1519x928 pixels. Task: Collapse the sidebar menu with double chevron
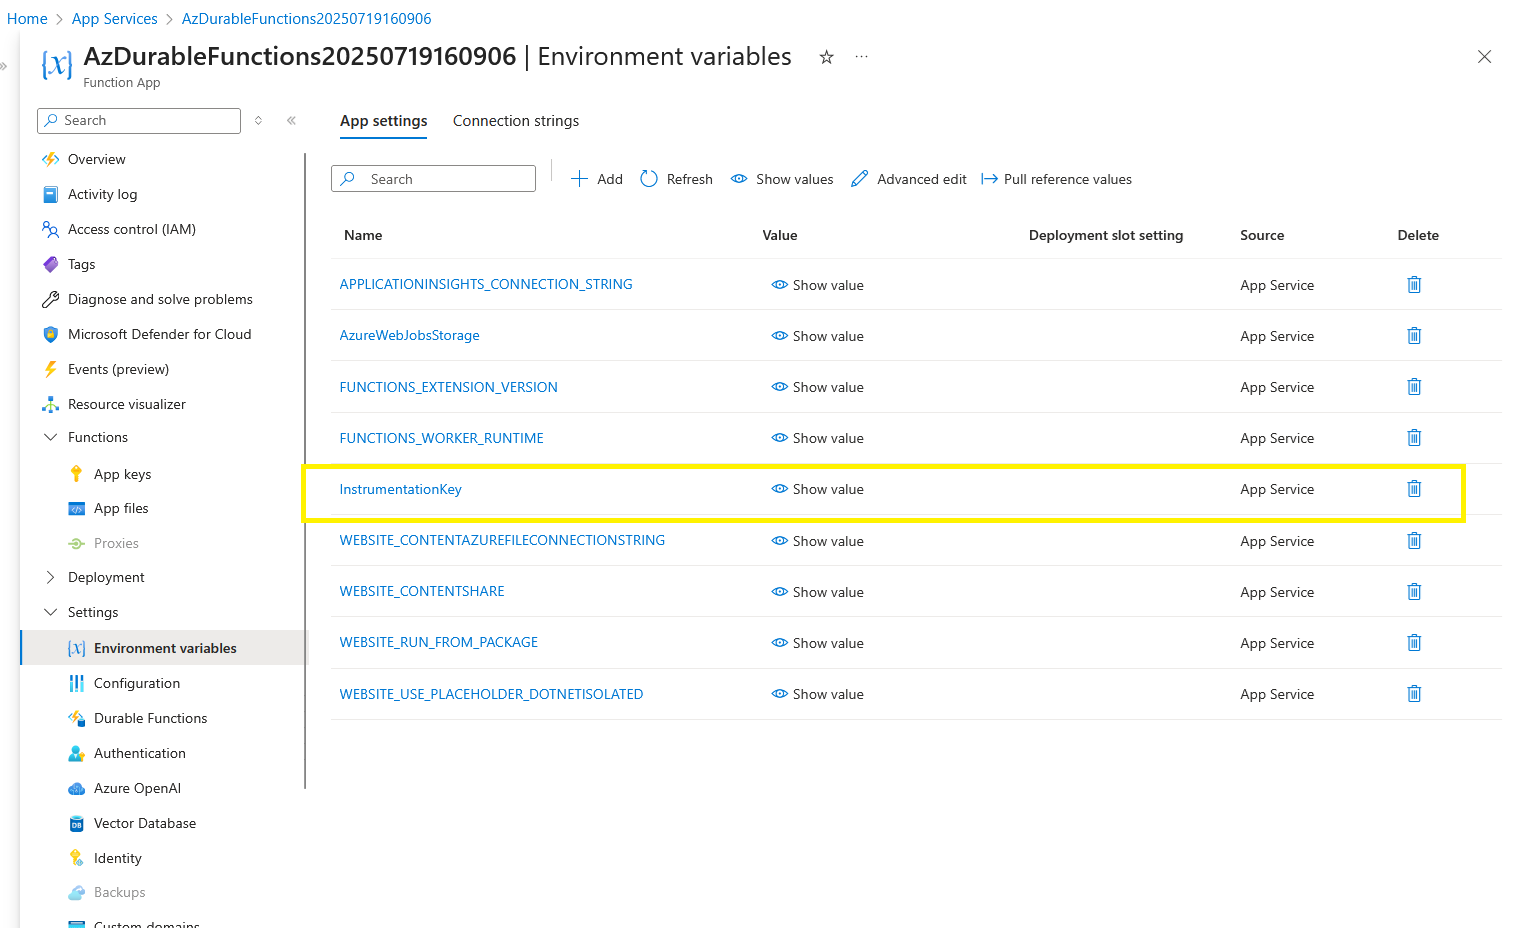click(291, 120)
